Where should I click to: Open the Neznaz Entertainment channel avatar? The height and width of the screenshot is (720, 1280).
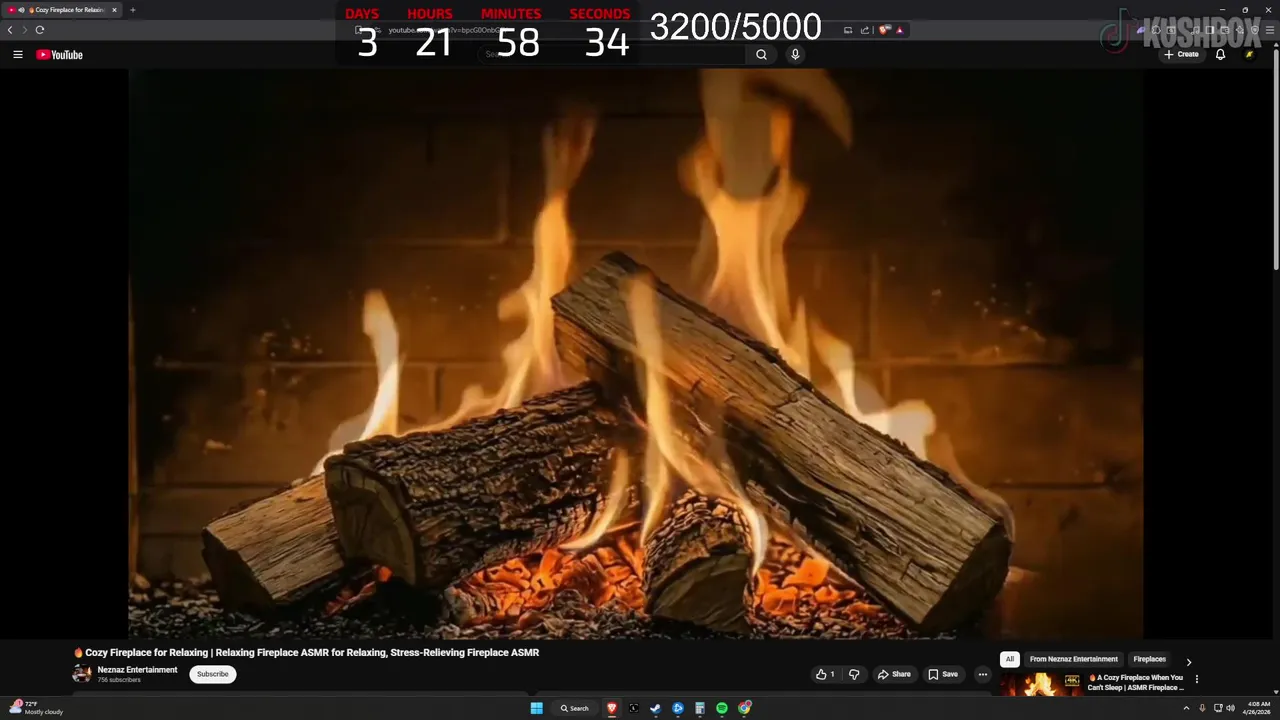82,674
